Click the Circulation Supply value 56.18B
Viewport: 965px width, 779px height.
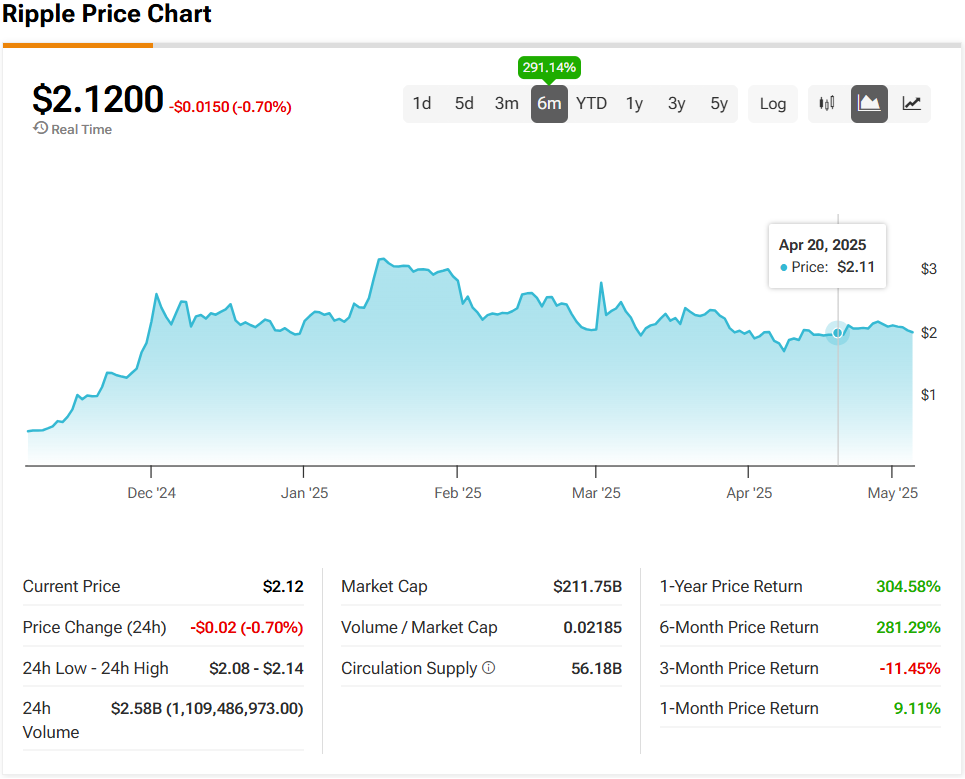596,668
